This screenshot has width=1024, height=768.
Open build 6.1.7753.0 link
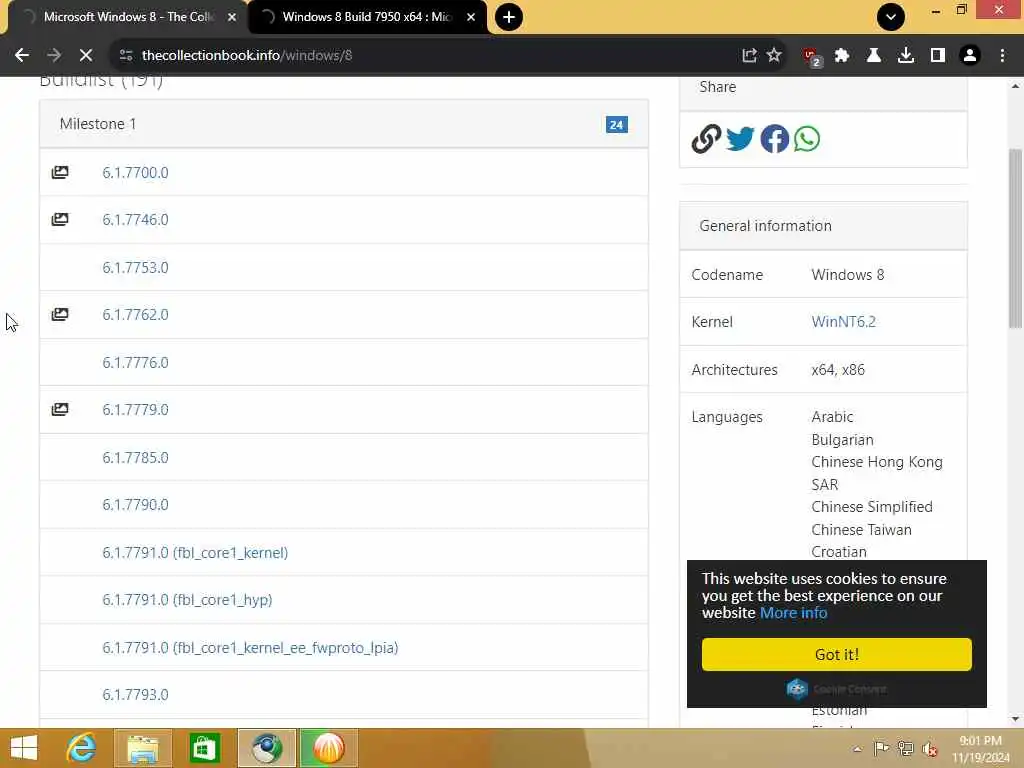[x=135, y=268]
